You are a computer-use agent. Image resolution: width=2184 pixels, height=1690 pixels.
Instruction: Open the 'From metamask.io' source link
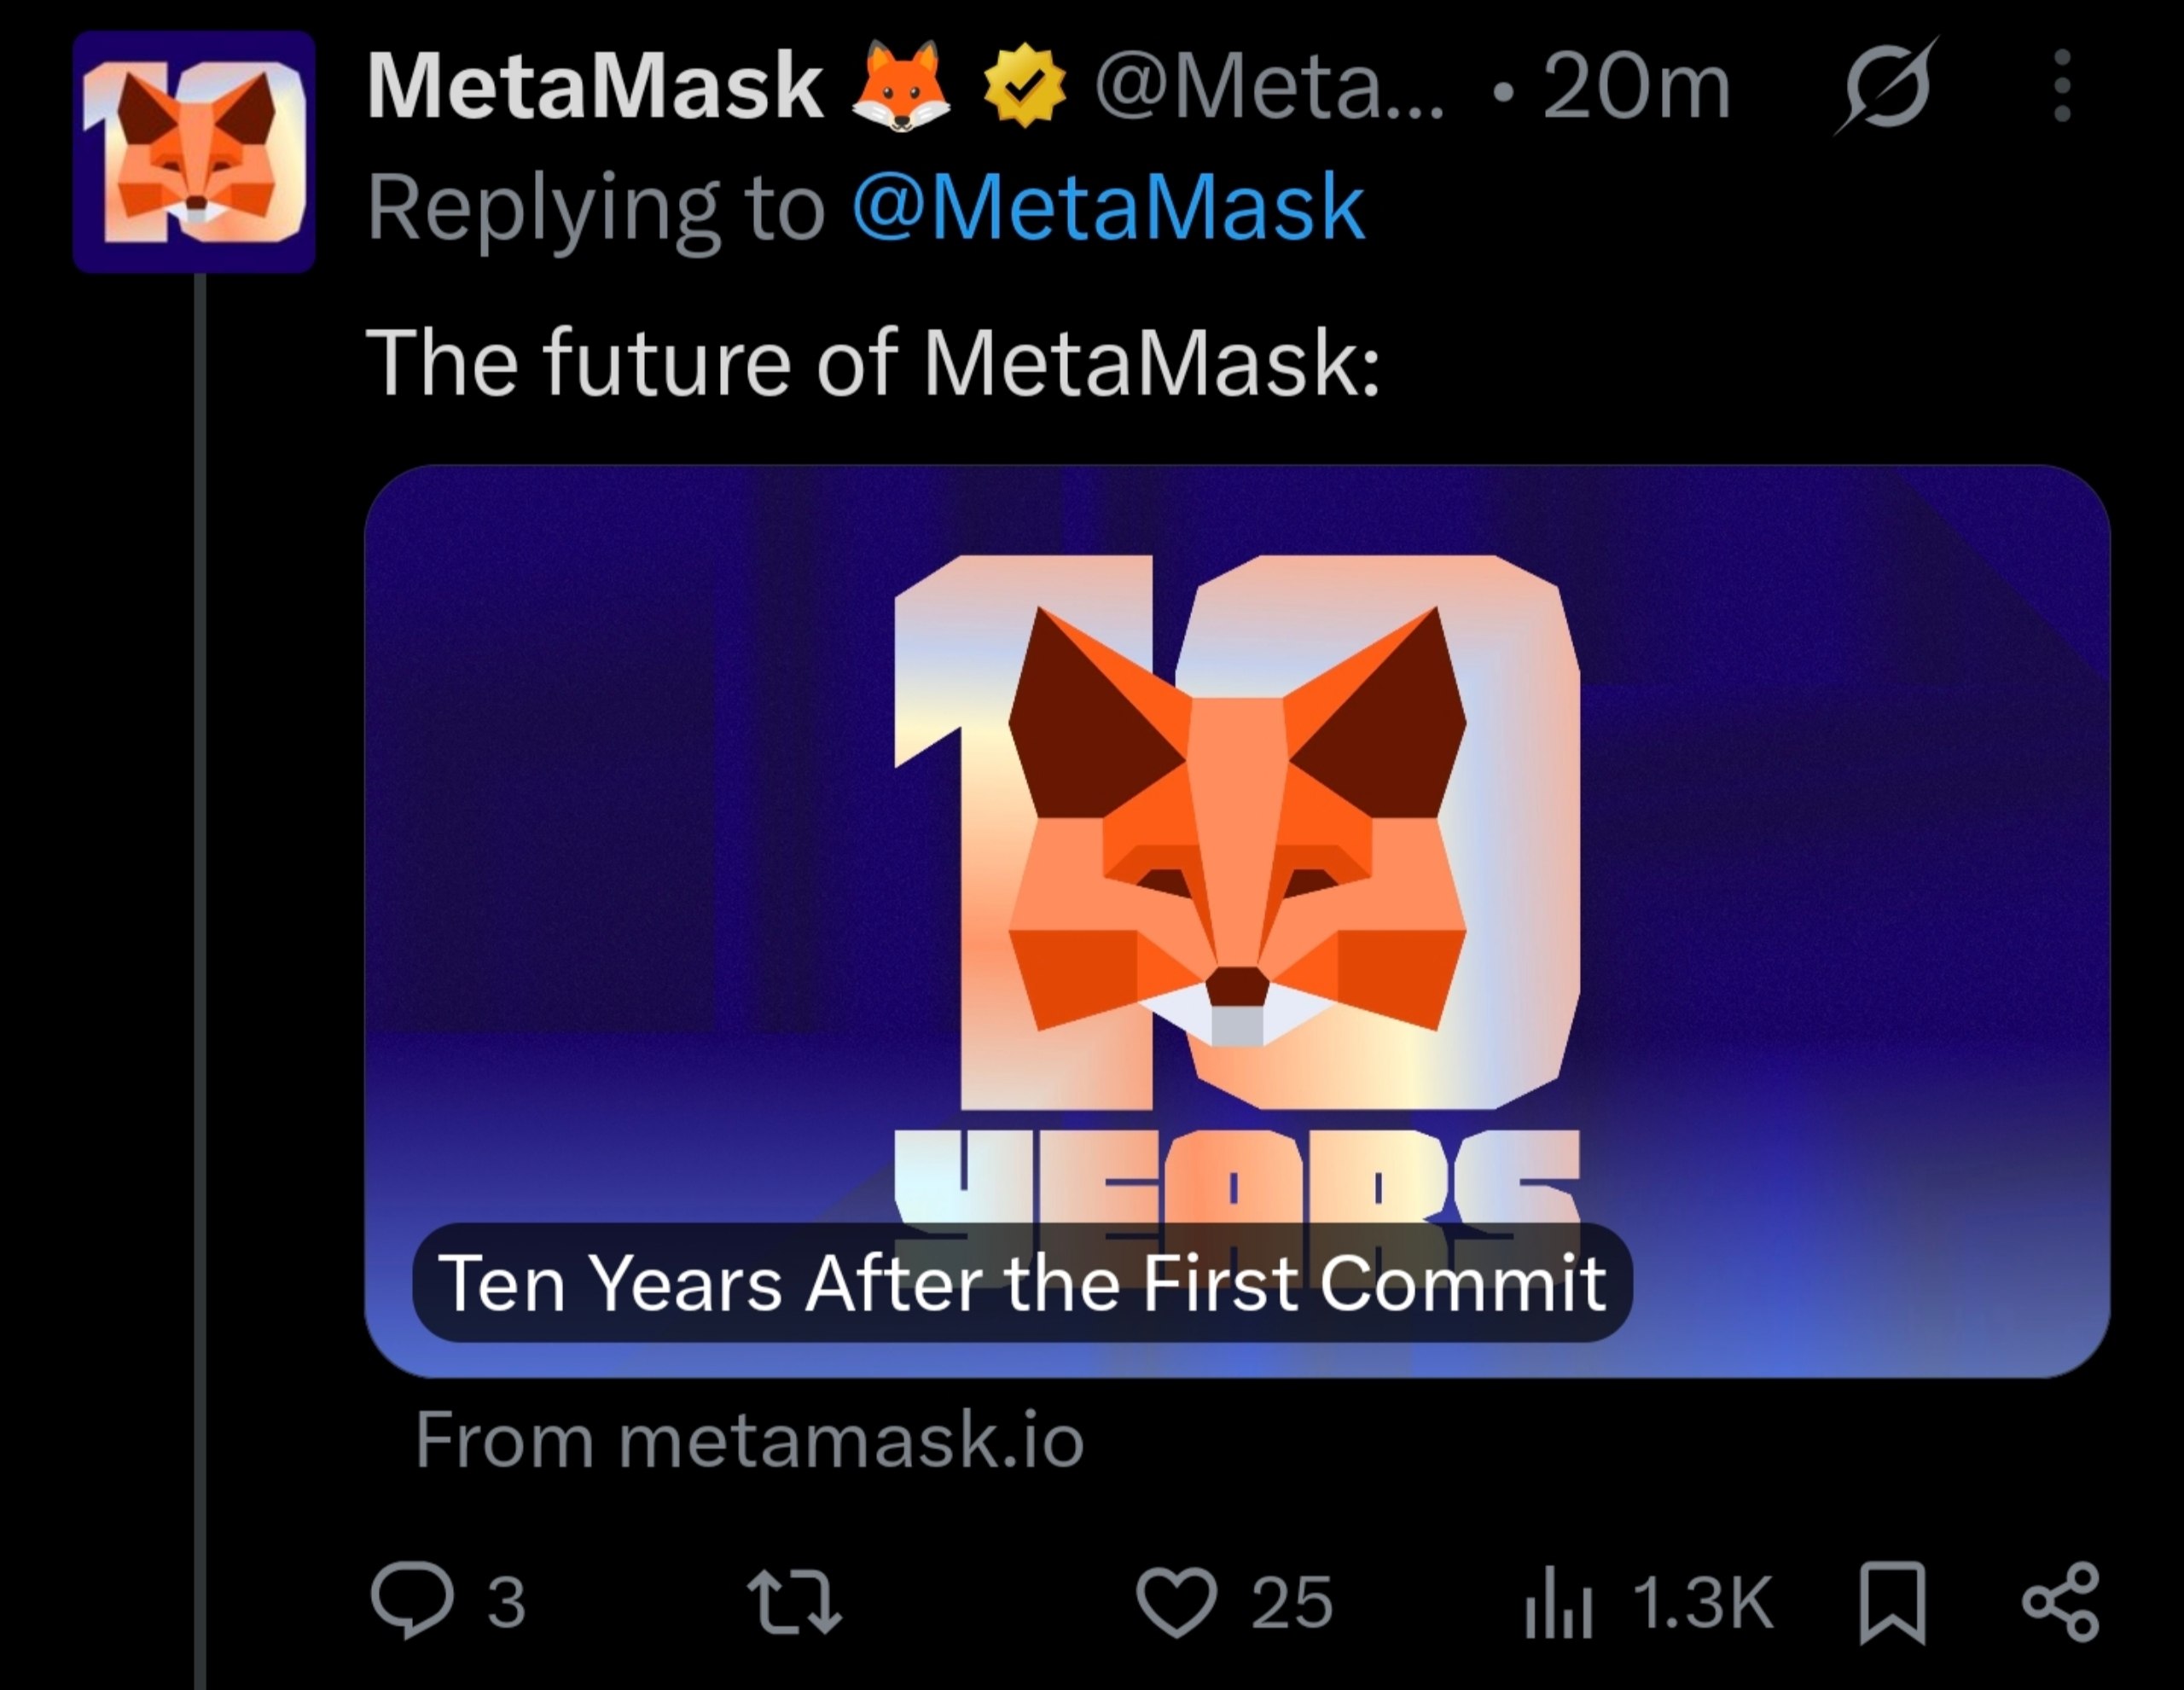749,1440
